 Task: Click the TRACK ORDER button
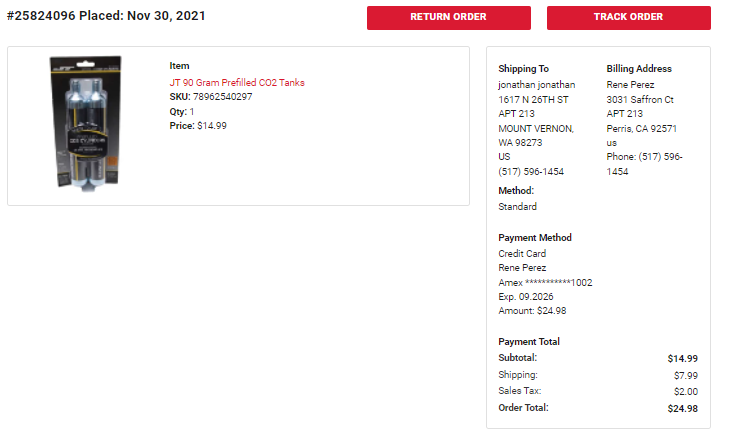click(629, 18)
